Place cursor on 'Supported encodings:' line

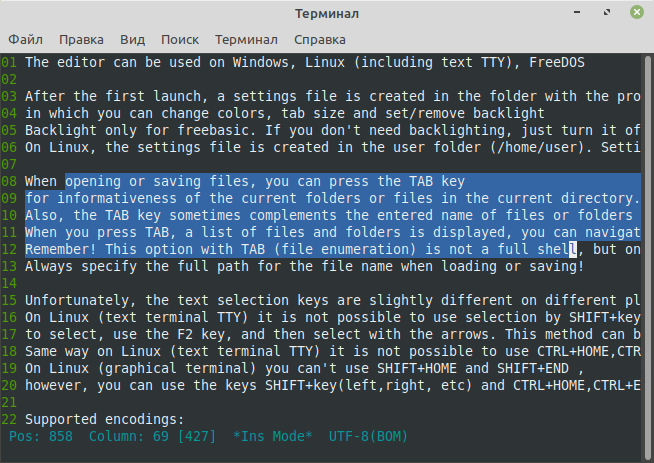104,419
